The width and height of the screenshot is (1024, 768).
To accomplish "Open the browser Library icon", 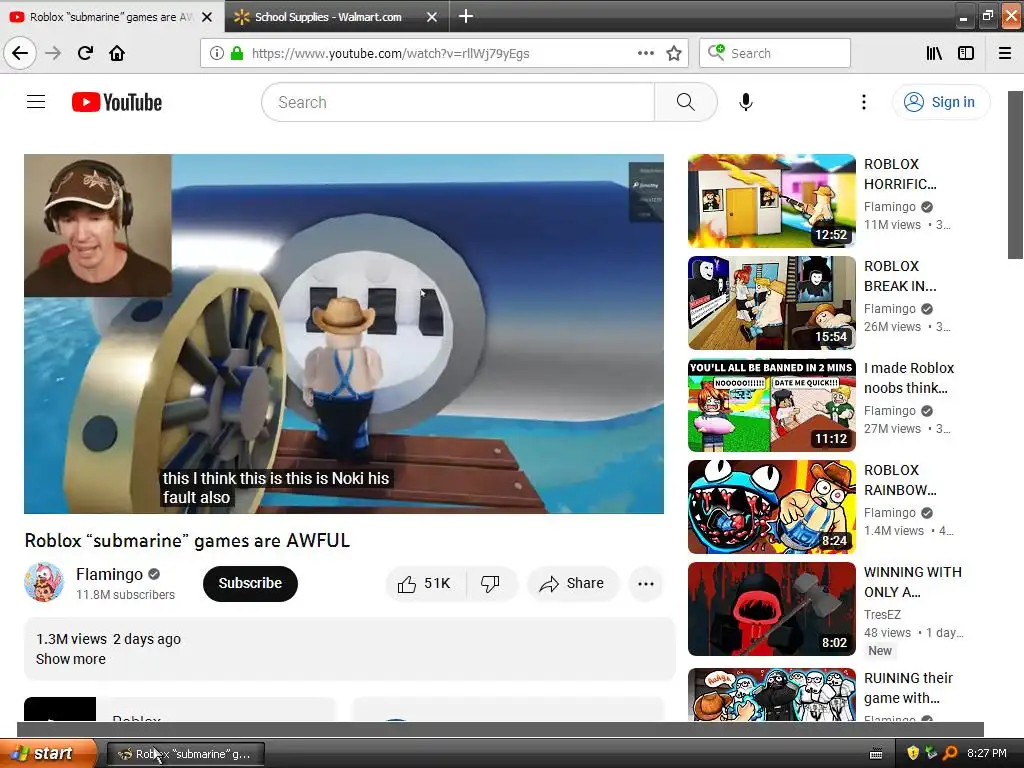I will point(934,53).
